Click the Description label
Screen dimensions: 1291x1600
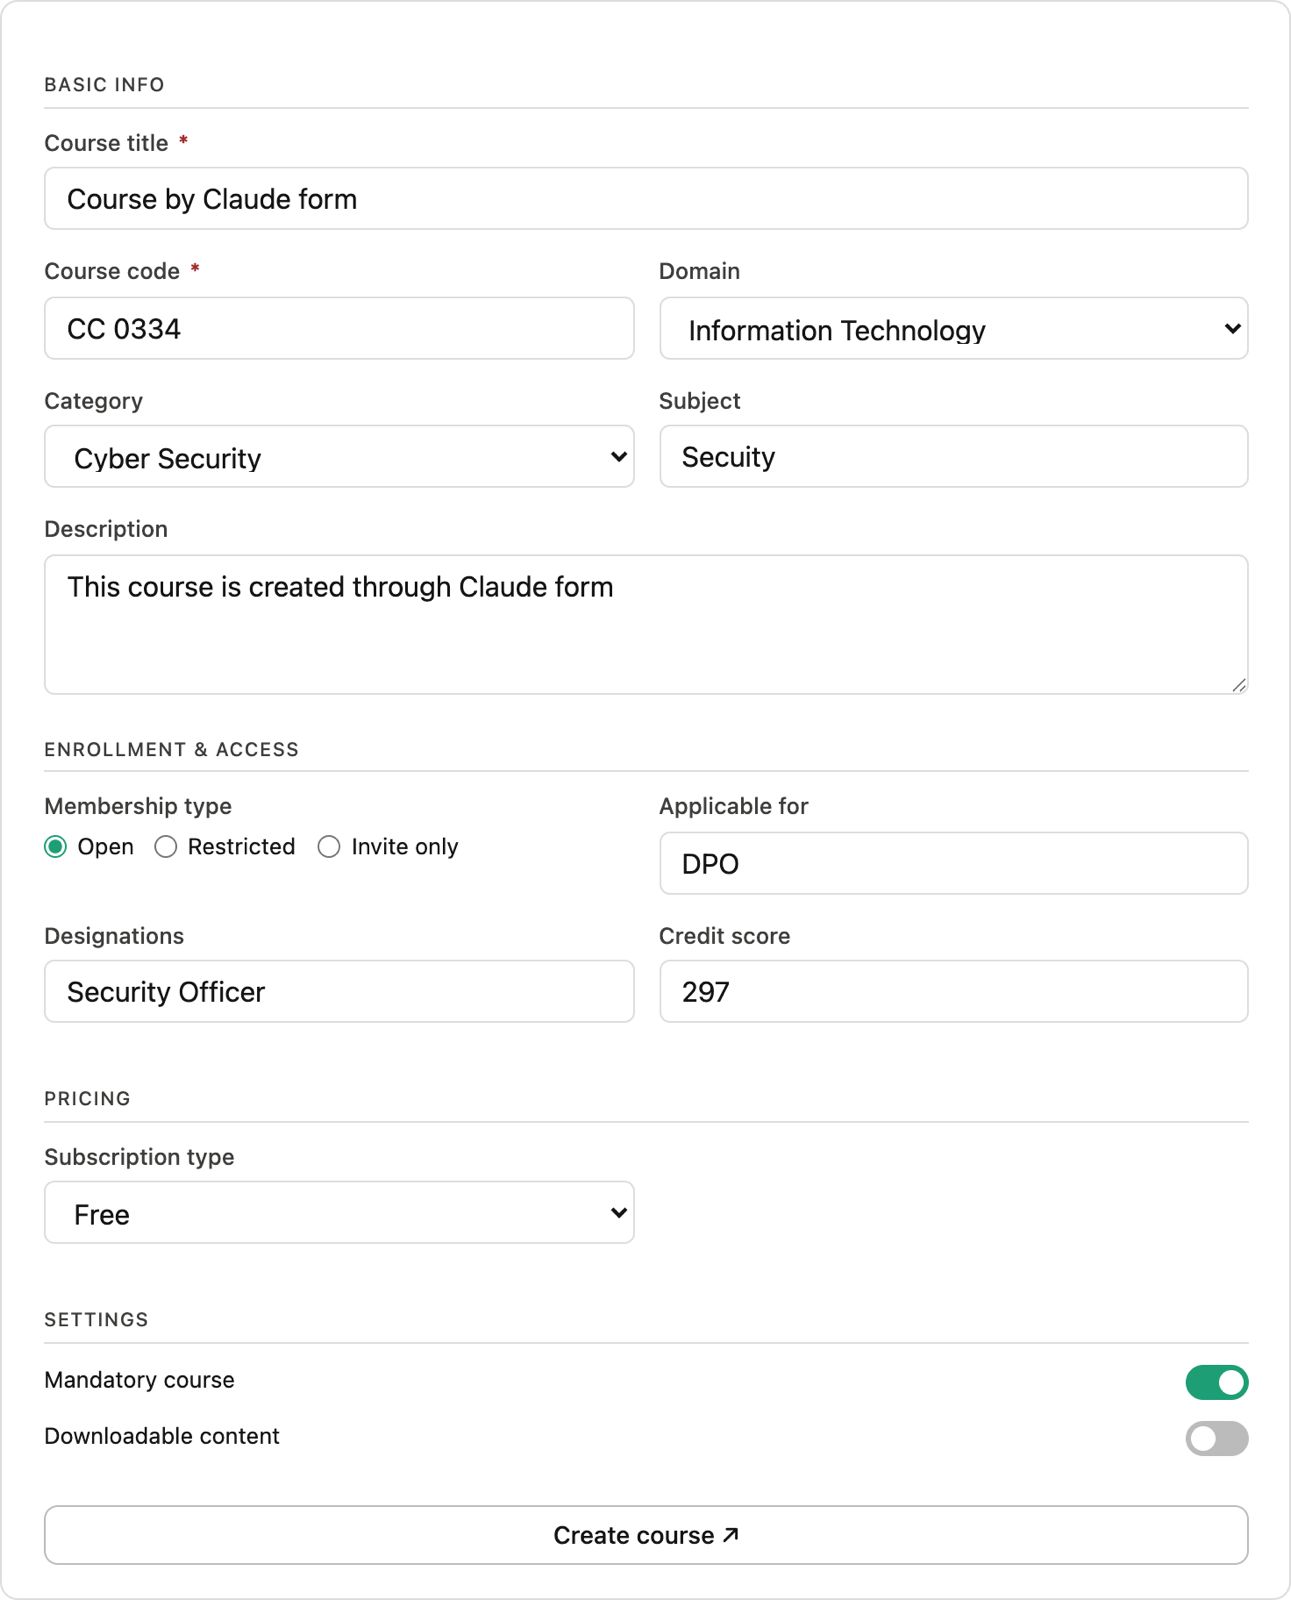(106, 529)
